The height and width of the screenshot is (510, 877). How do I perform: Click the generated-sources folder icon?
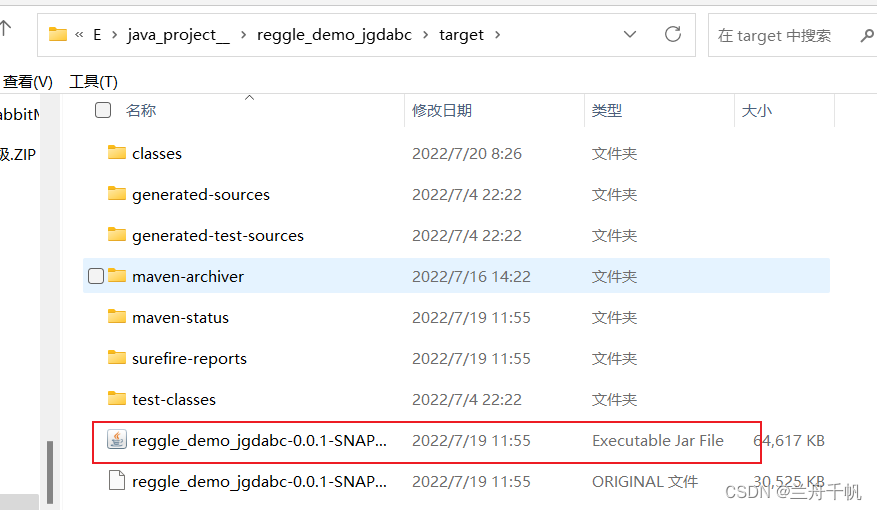click(x=117, y=193)
